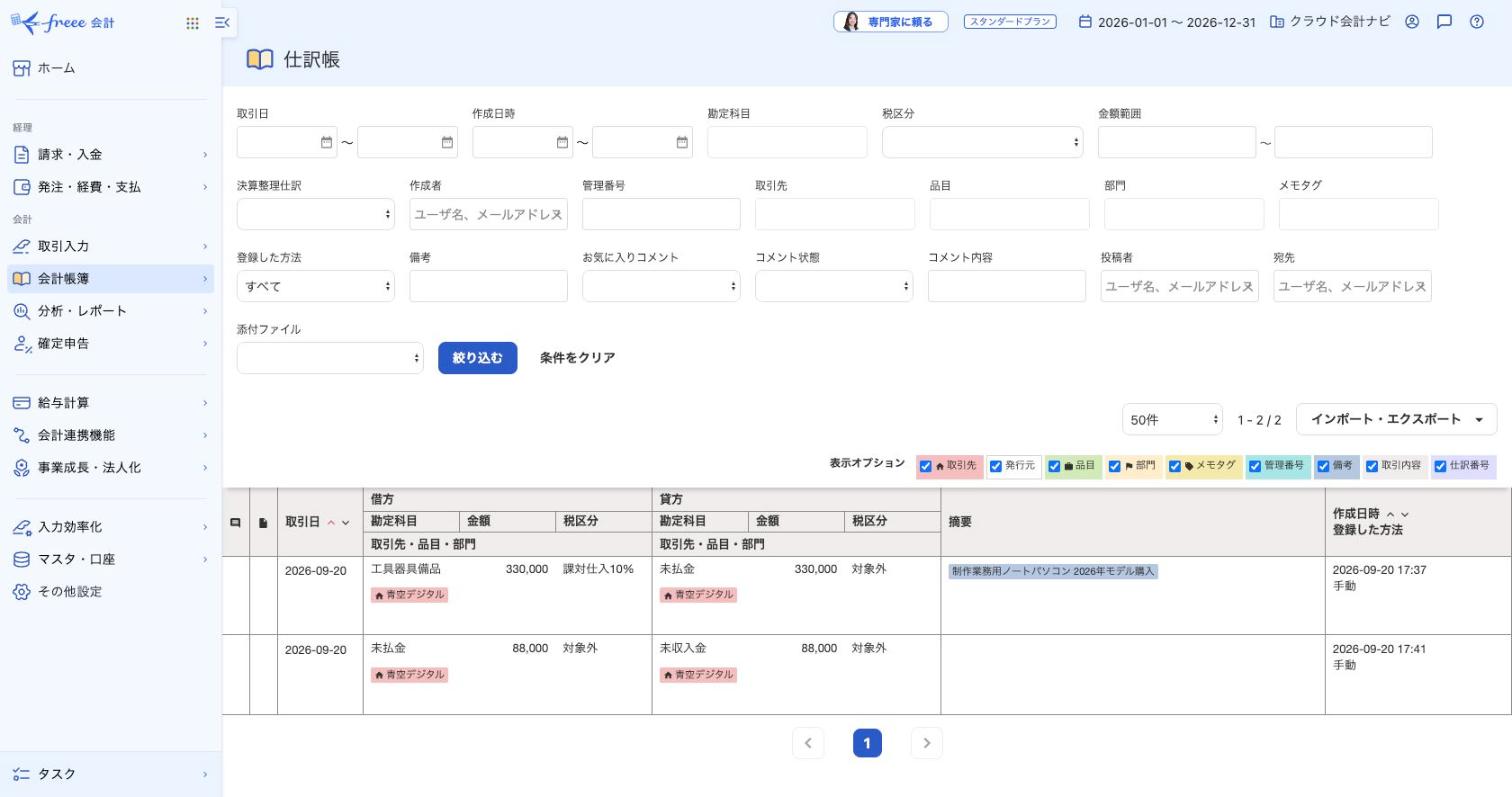Open the help question-mark icon
Image resolution: width=1512 pixels, height=797 pixels.
point(1477,21)
